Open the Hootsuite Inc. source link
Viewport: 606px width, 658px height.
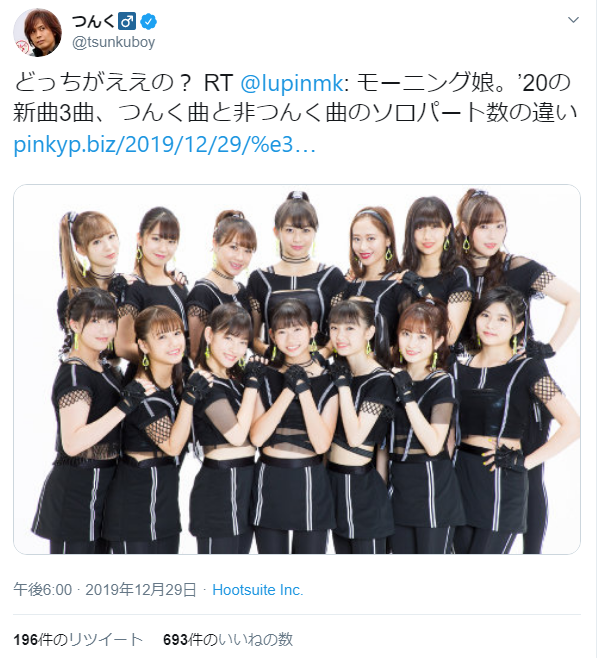(258, 590)
